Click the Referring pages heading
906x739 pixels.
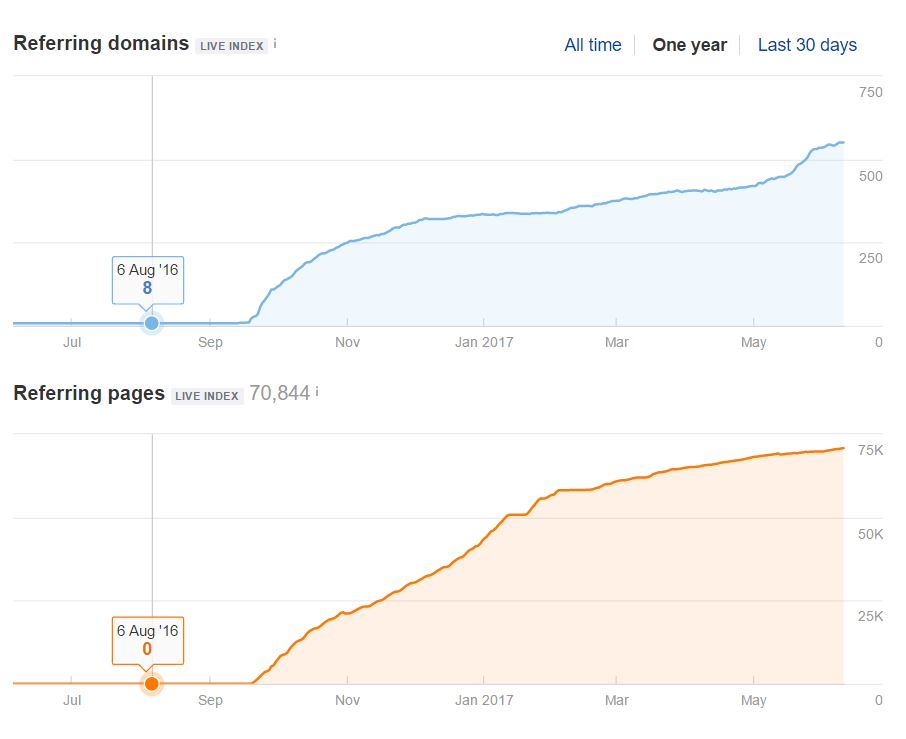(x=89, y=393)
